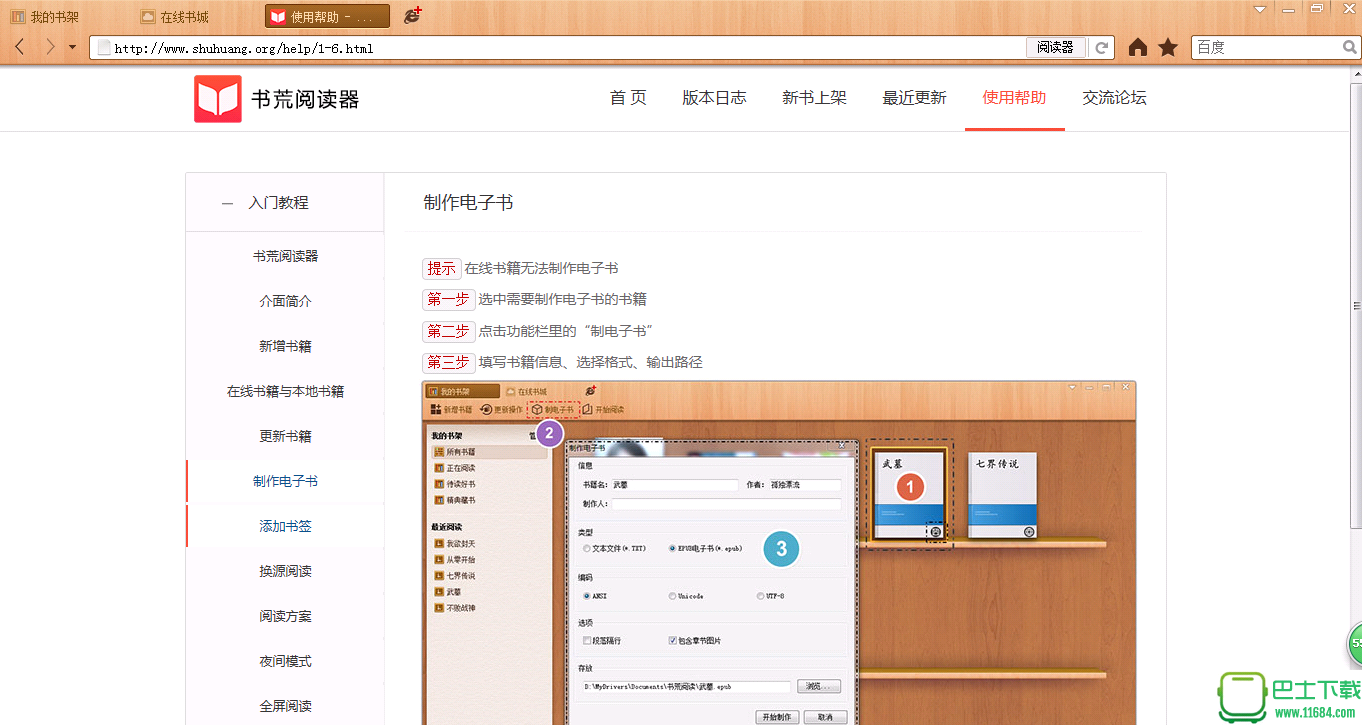Open the 全屏阅读 tutorial
The height and width of the screenshot is (725, 1362).
point(285,706)
